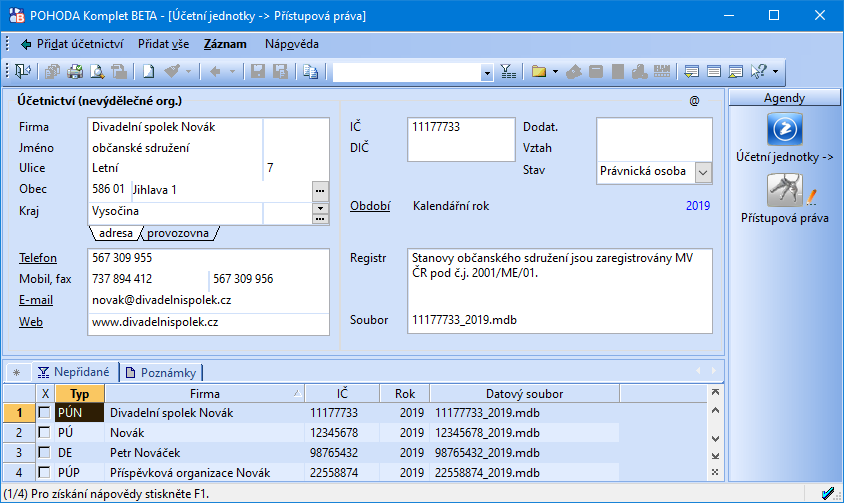
Task: Click the greyed-out left arrow toolbar icon
Action: pos(215,72)
